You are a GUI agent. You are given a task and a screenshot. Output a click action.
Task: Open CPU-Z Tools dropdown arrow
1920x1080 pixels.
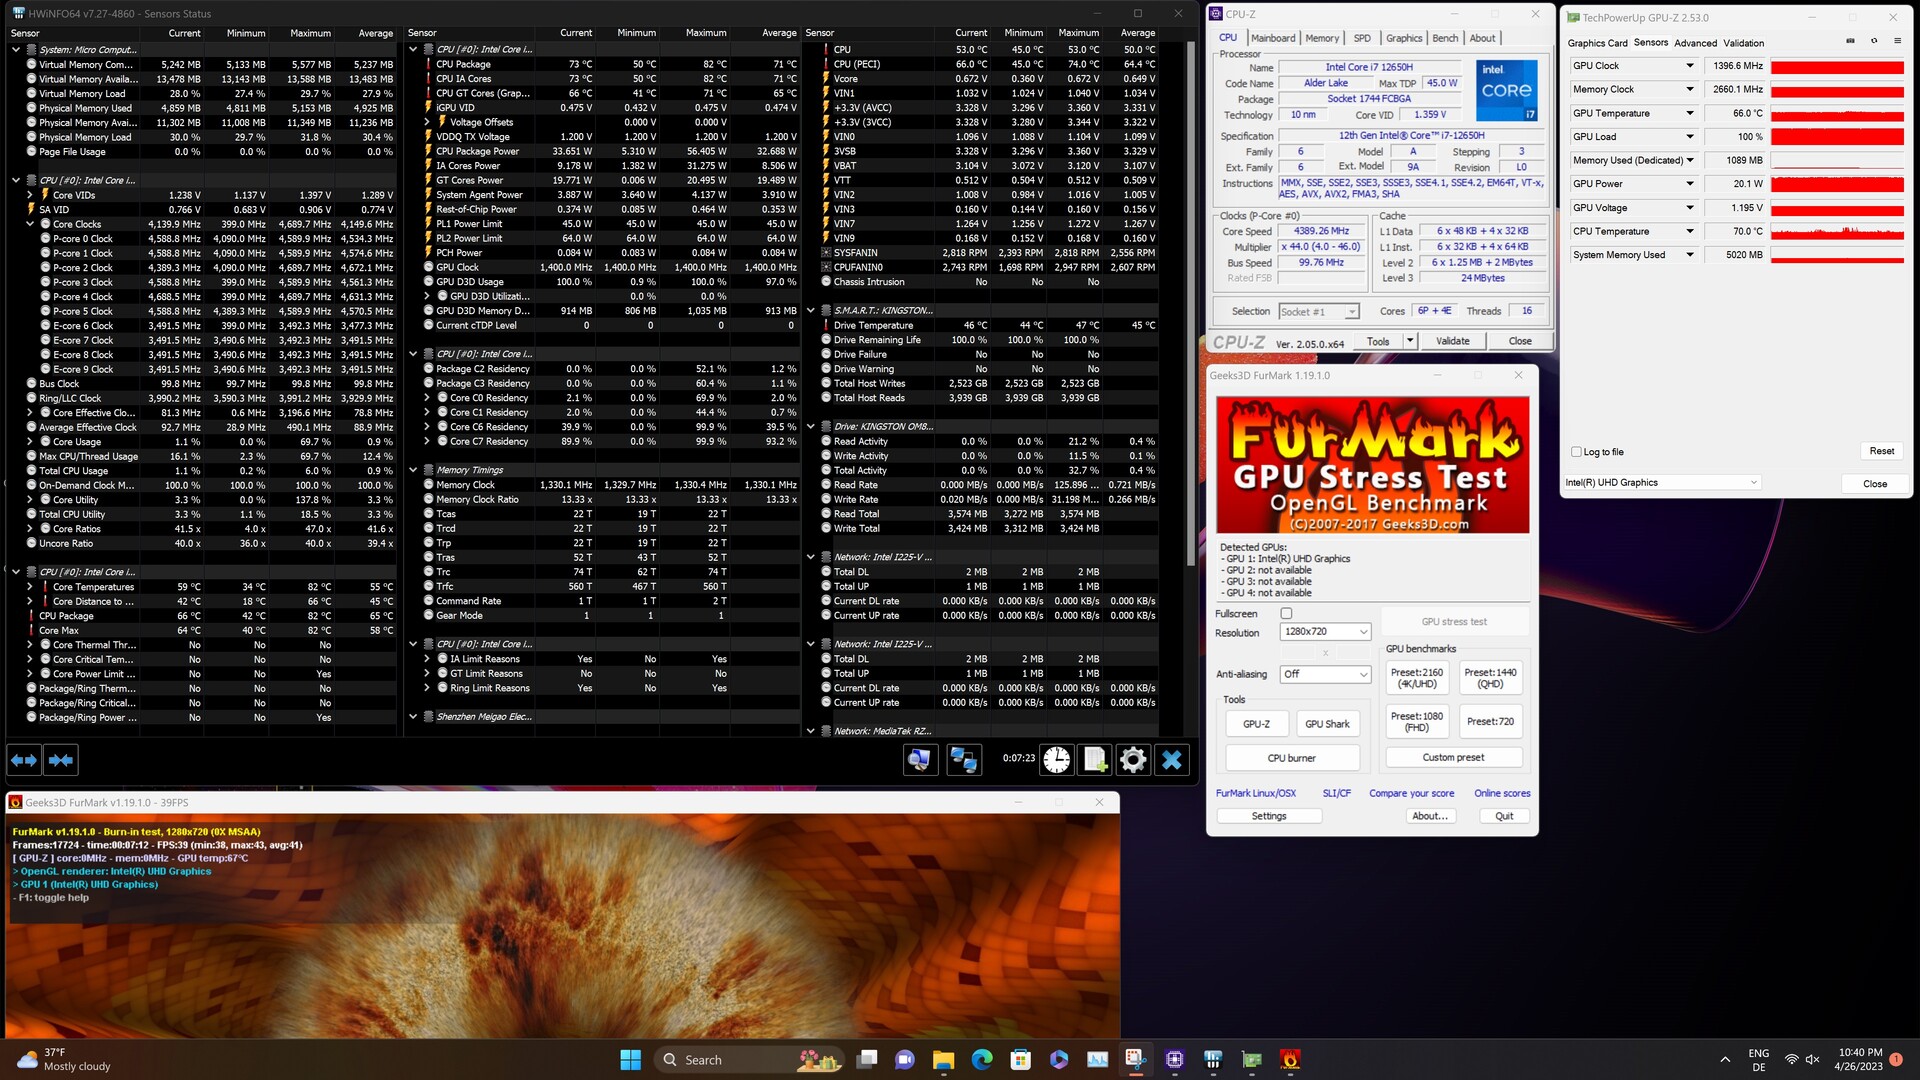(x=1410, y=341)
